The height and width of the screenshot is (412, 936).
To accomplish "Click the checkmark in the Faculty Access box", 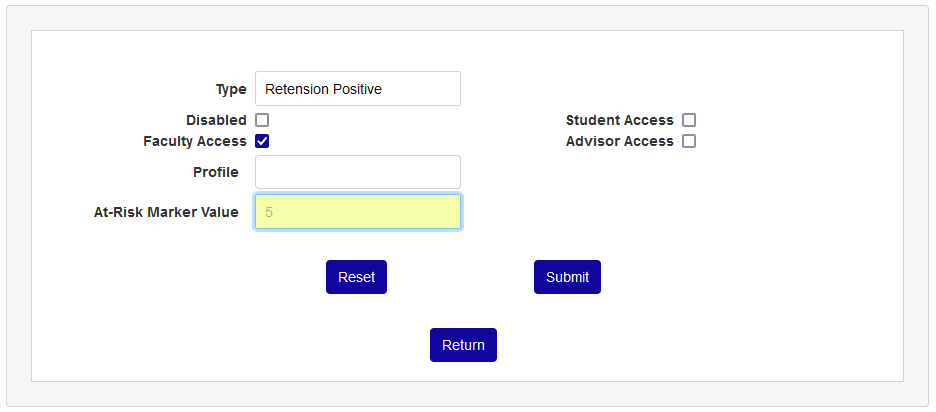I will [262, 141].
